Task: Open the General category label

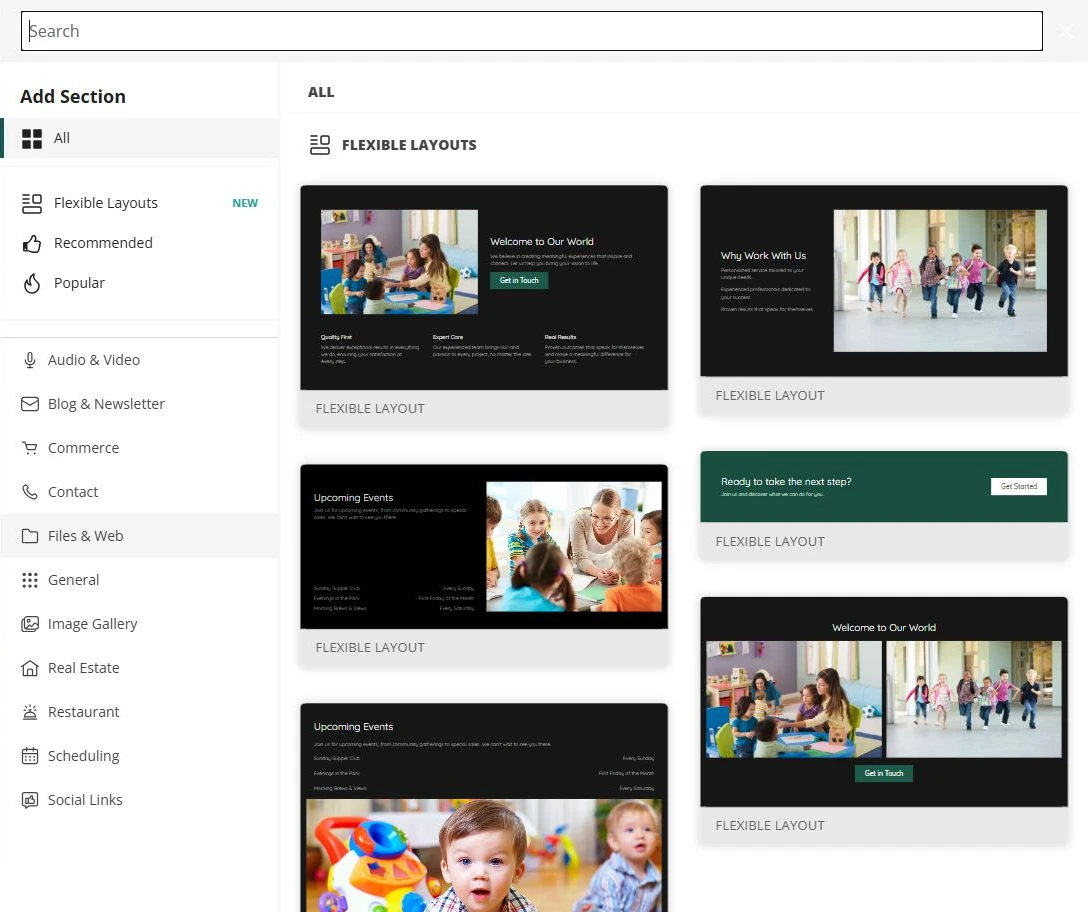Action: click(74, 580)
